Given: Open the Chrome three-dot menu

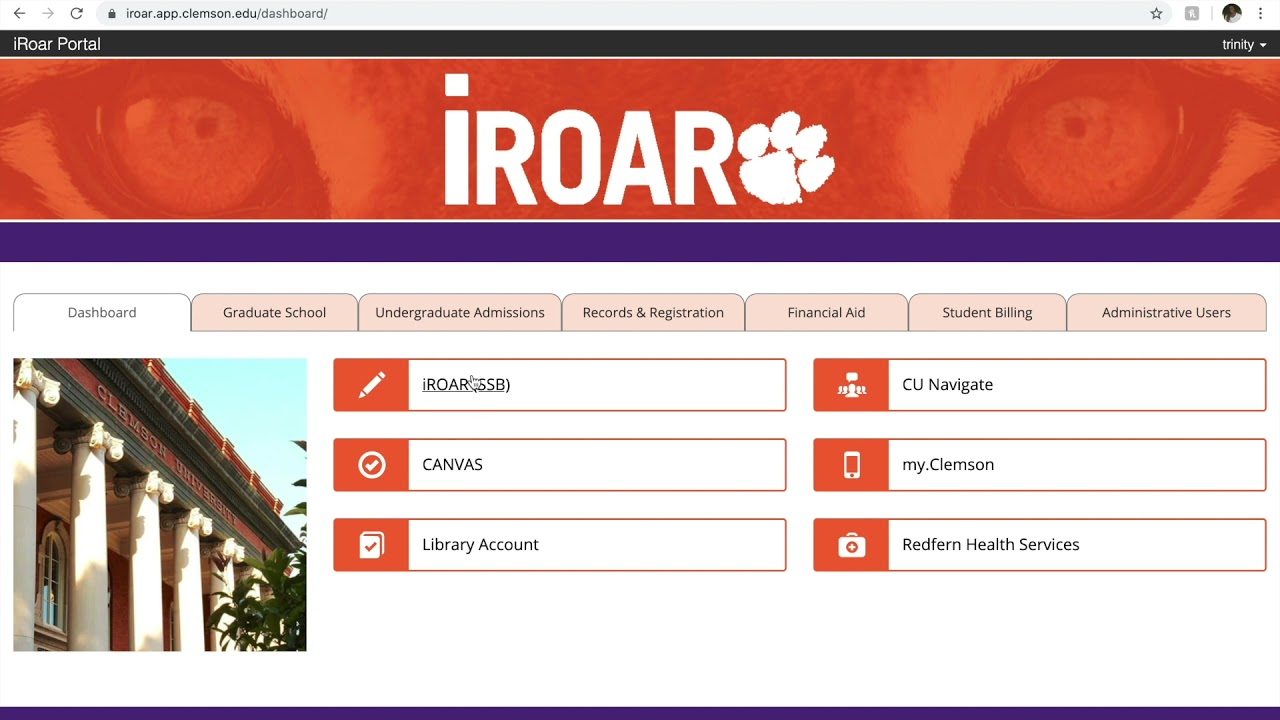Looking at the screenshot, I should (x=1260, y=14).
